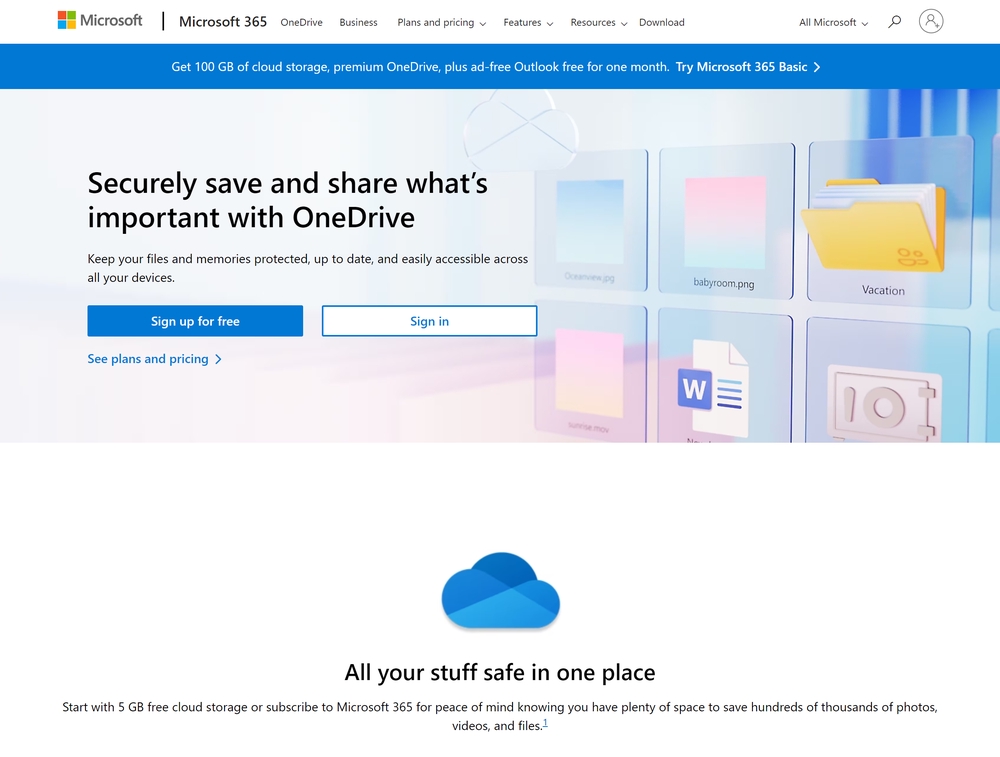
Task: Open the Resources dropdown
Action: 593,22
